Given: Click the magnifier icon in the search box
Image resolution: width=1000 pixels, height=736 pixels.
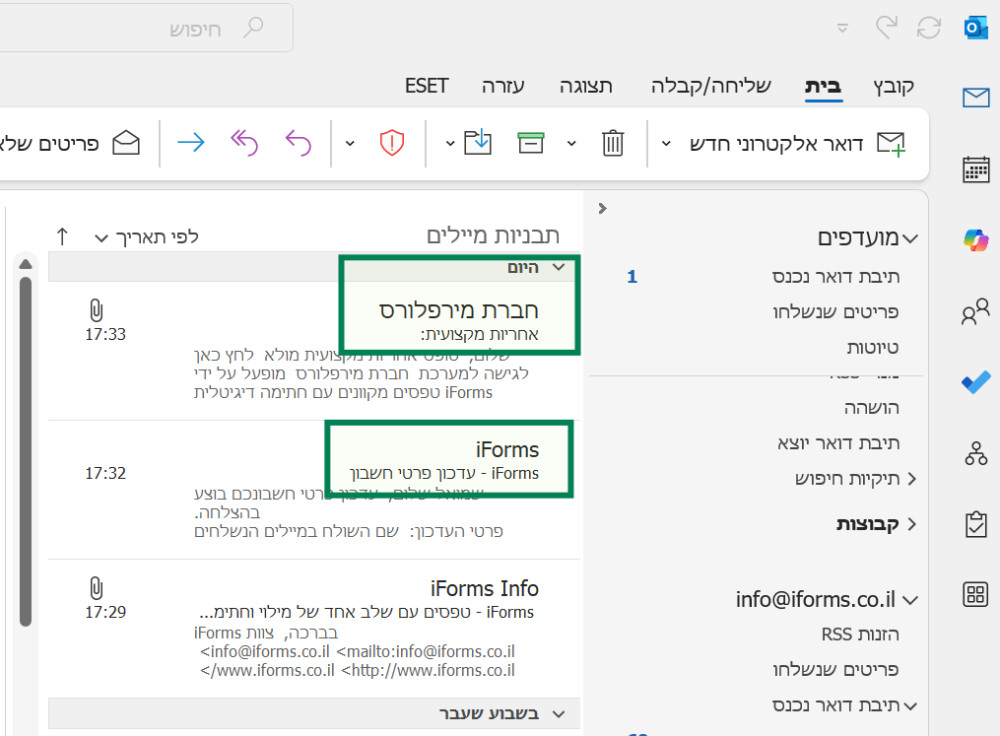Looking at the screenshot, I should (x=253, y=27).
